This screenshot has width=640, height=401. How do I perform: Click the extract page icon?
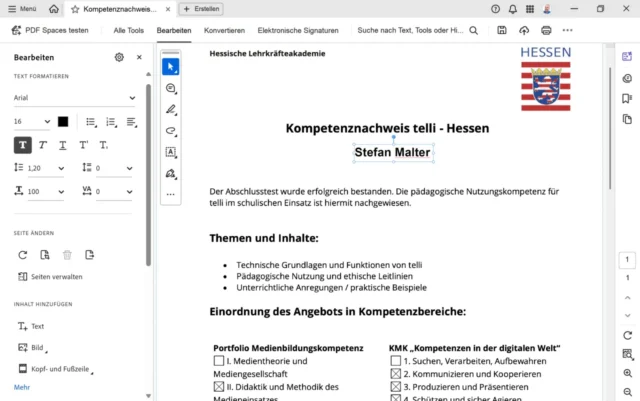coord(45,255)
